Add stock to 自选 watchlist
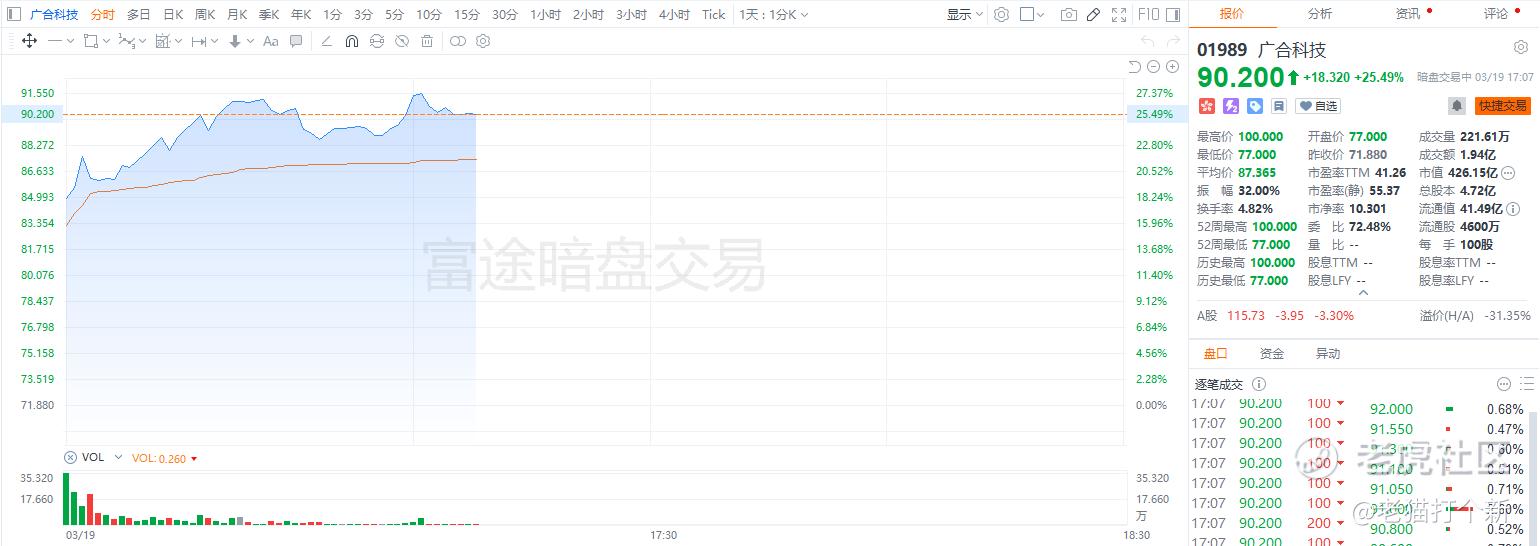The height and width of the screenshot is (546, 1540). coord(1318,106)
